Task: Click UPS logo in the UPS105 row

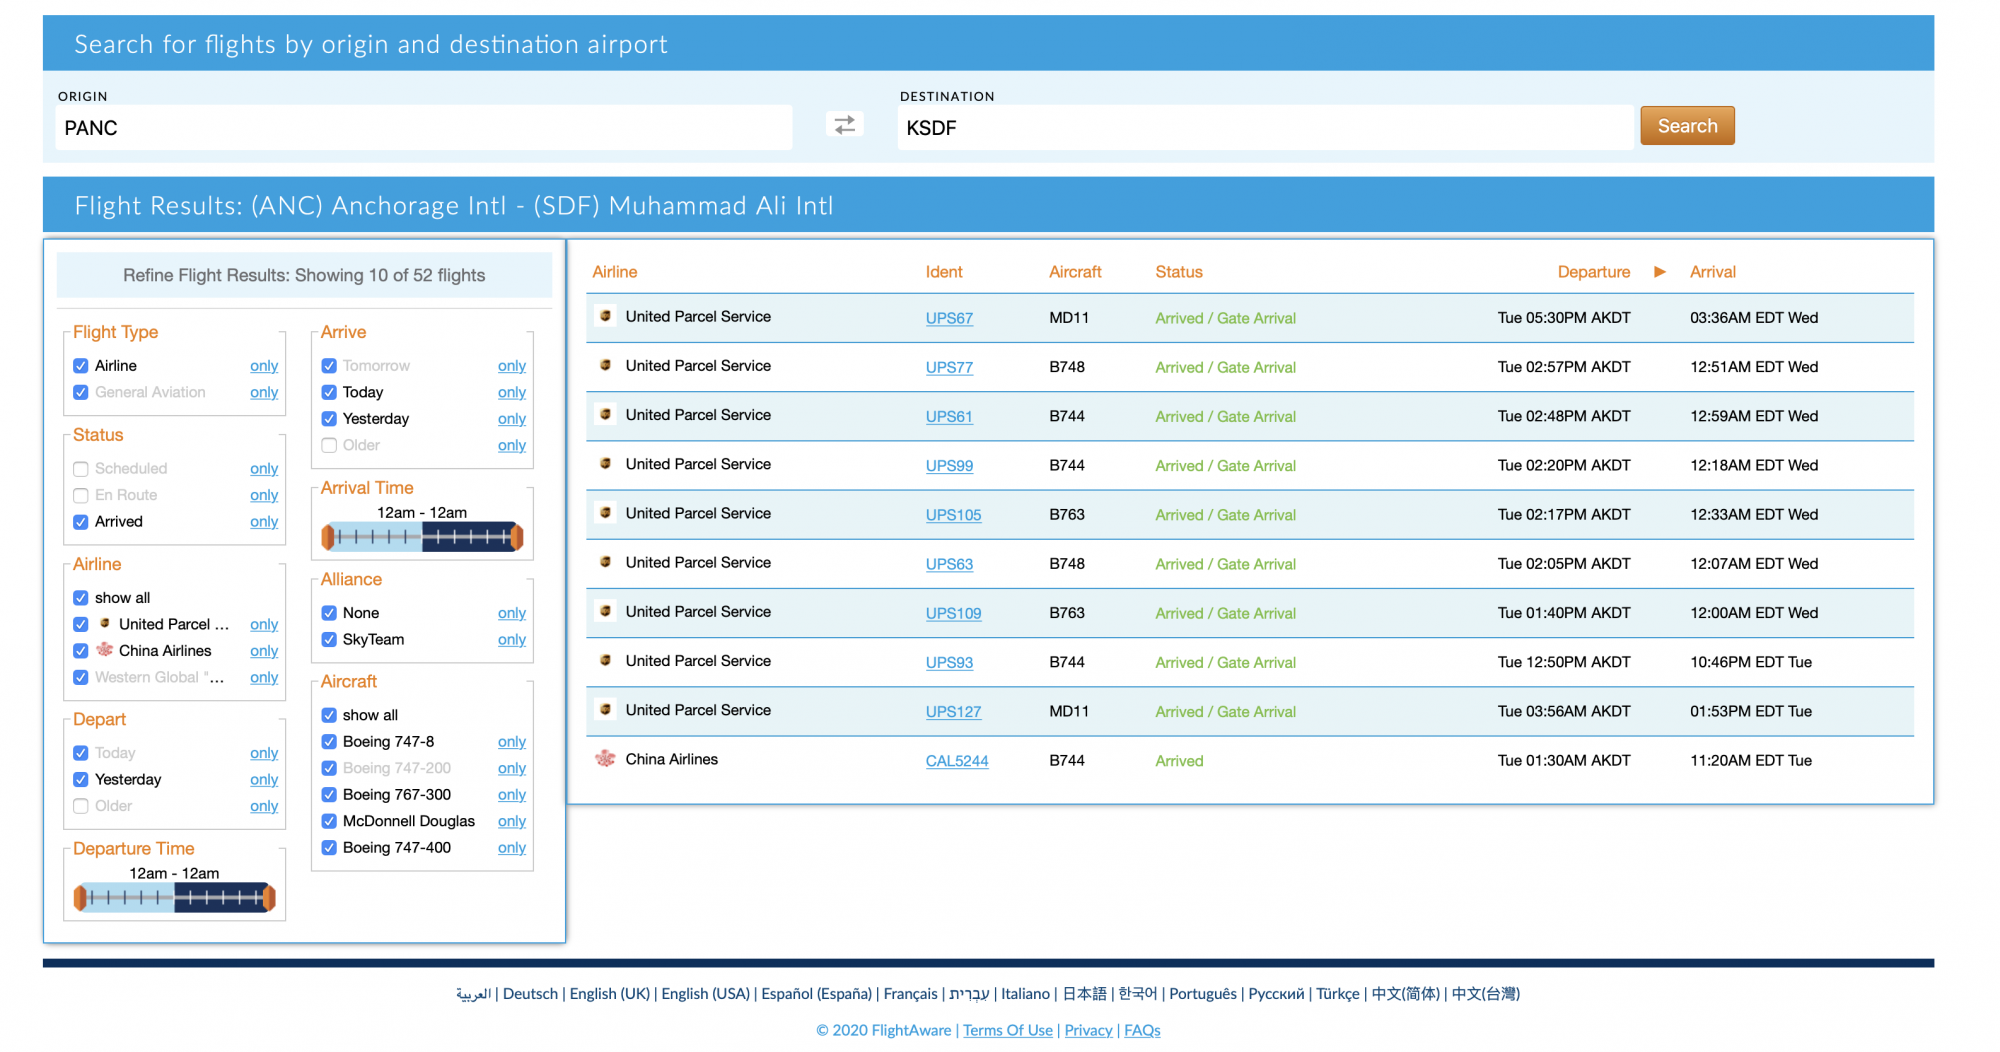Action: (x=605, y=512)
